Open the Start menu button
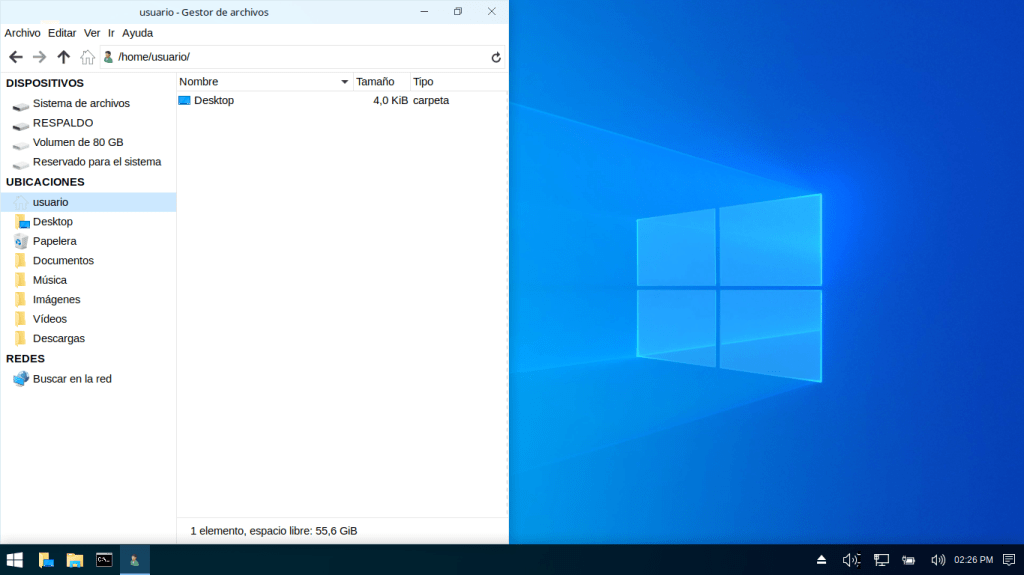 click(15, 560)
